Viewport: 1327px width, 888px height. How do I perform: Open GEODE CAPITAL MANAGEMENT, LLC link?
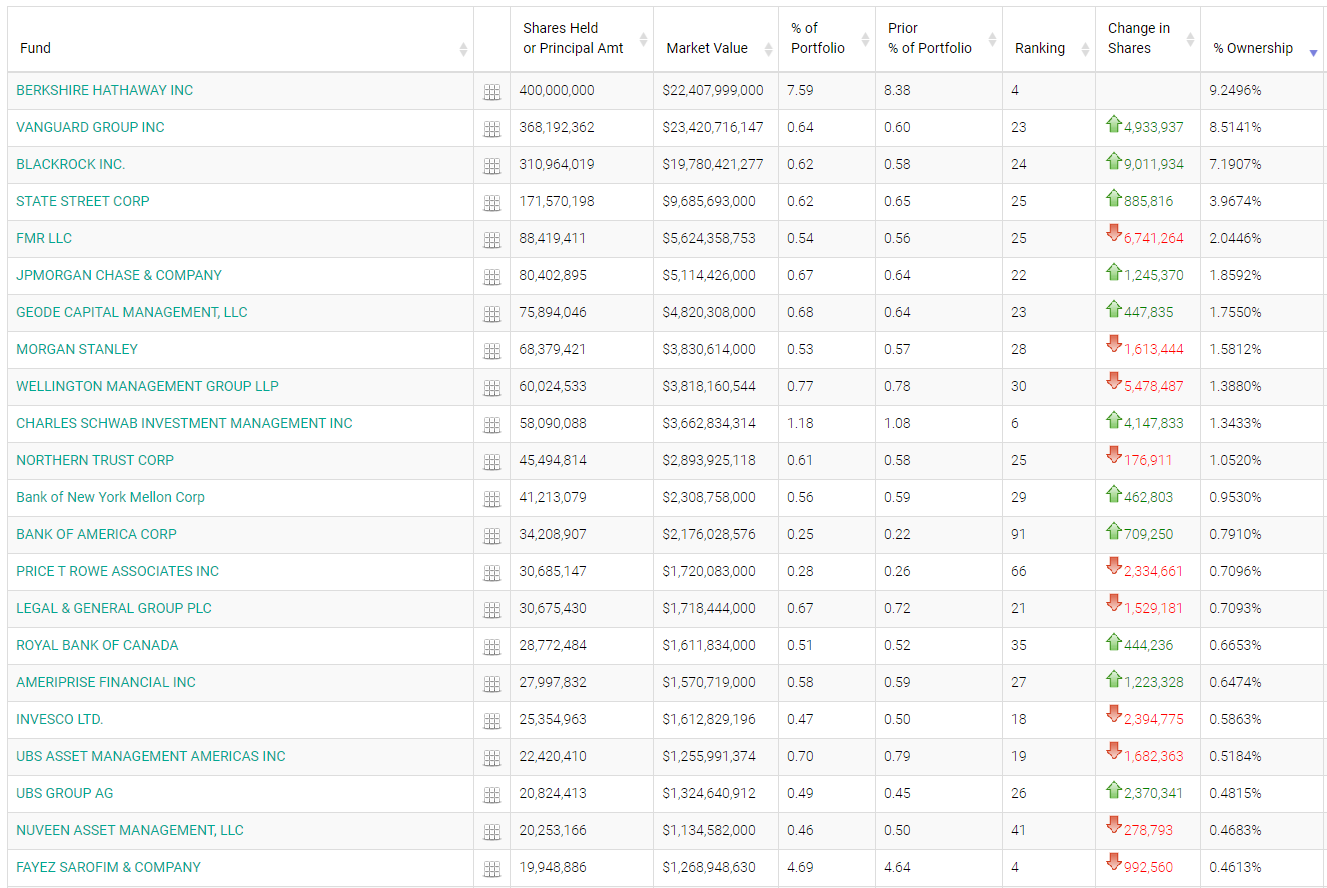point(132,312)
